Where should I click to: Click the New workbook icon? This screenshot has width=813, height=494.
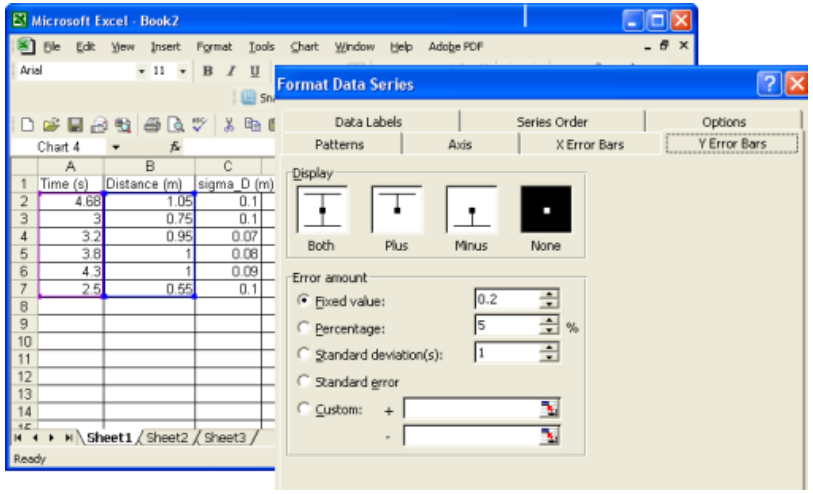tap(28, 125)
